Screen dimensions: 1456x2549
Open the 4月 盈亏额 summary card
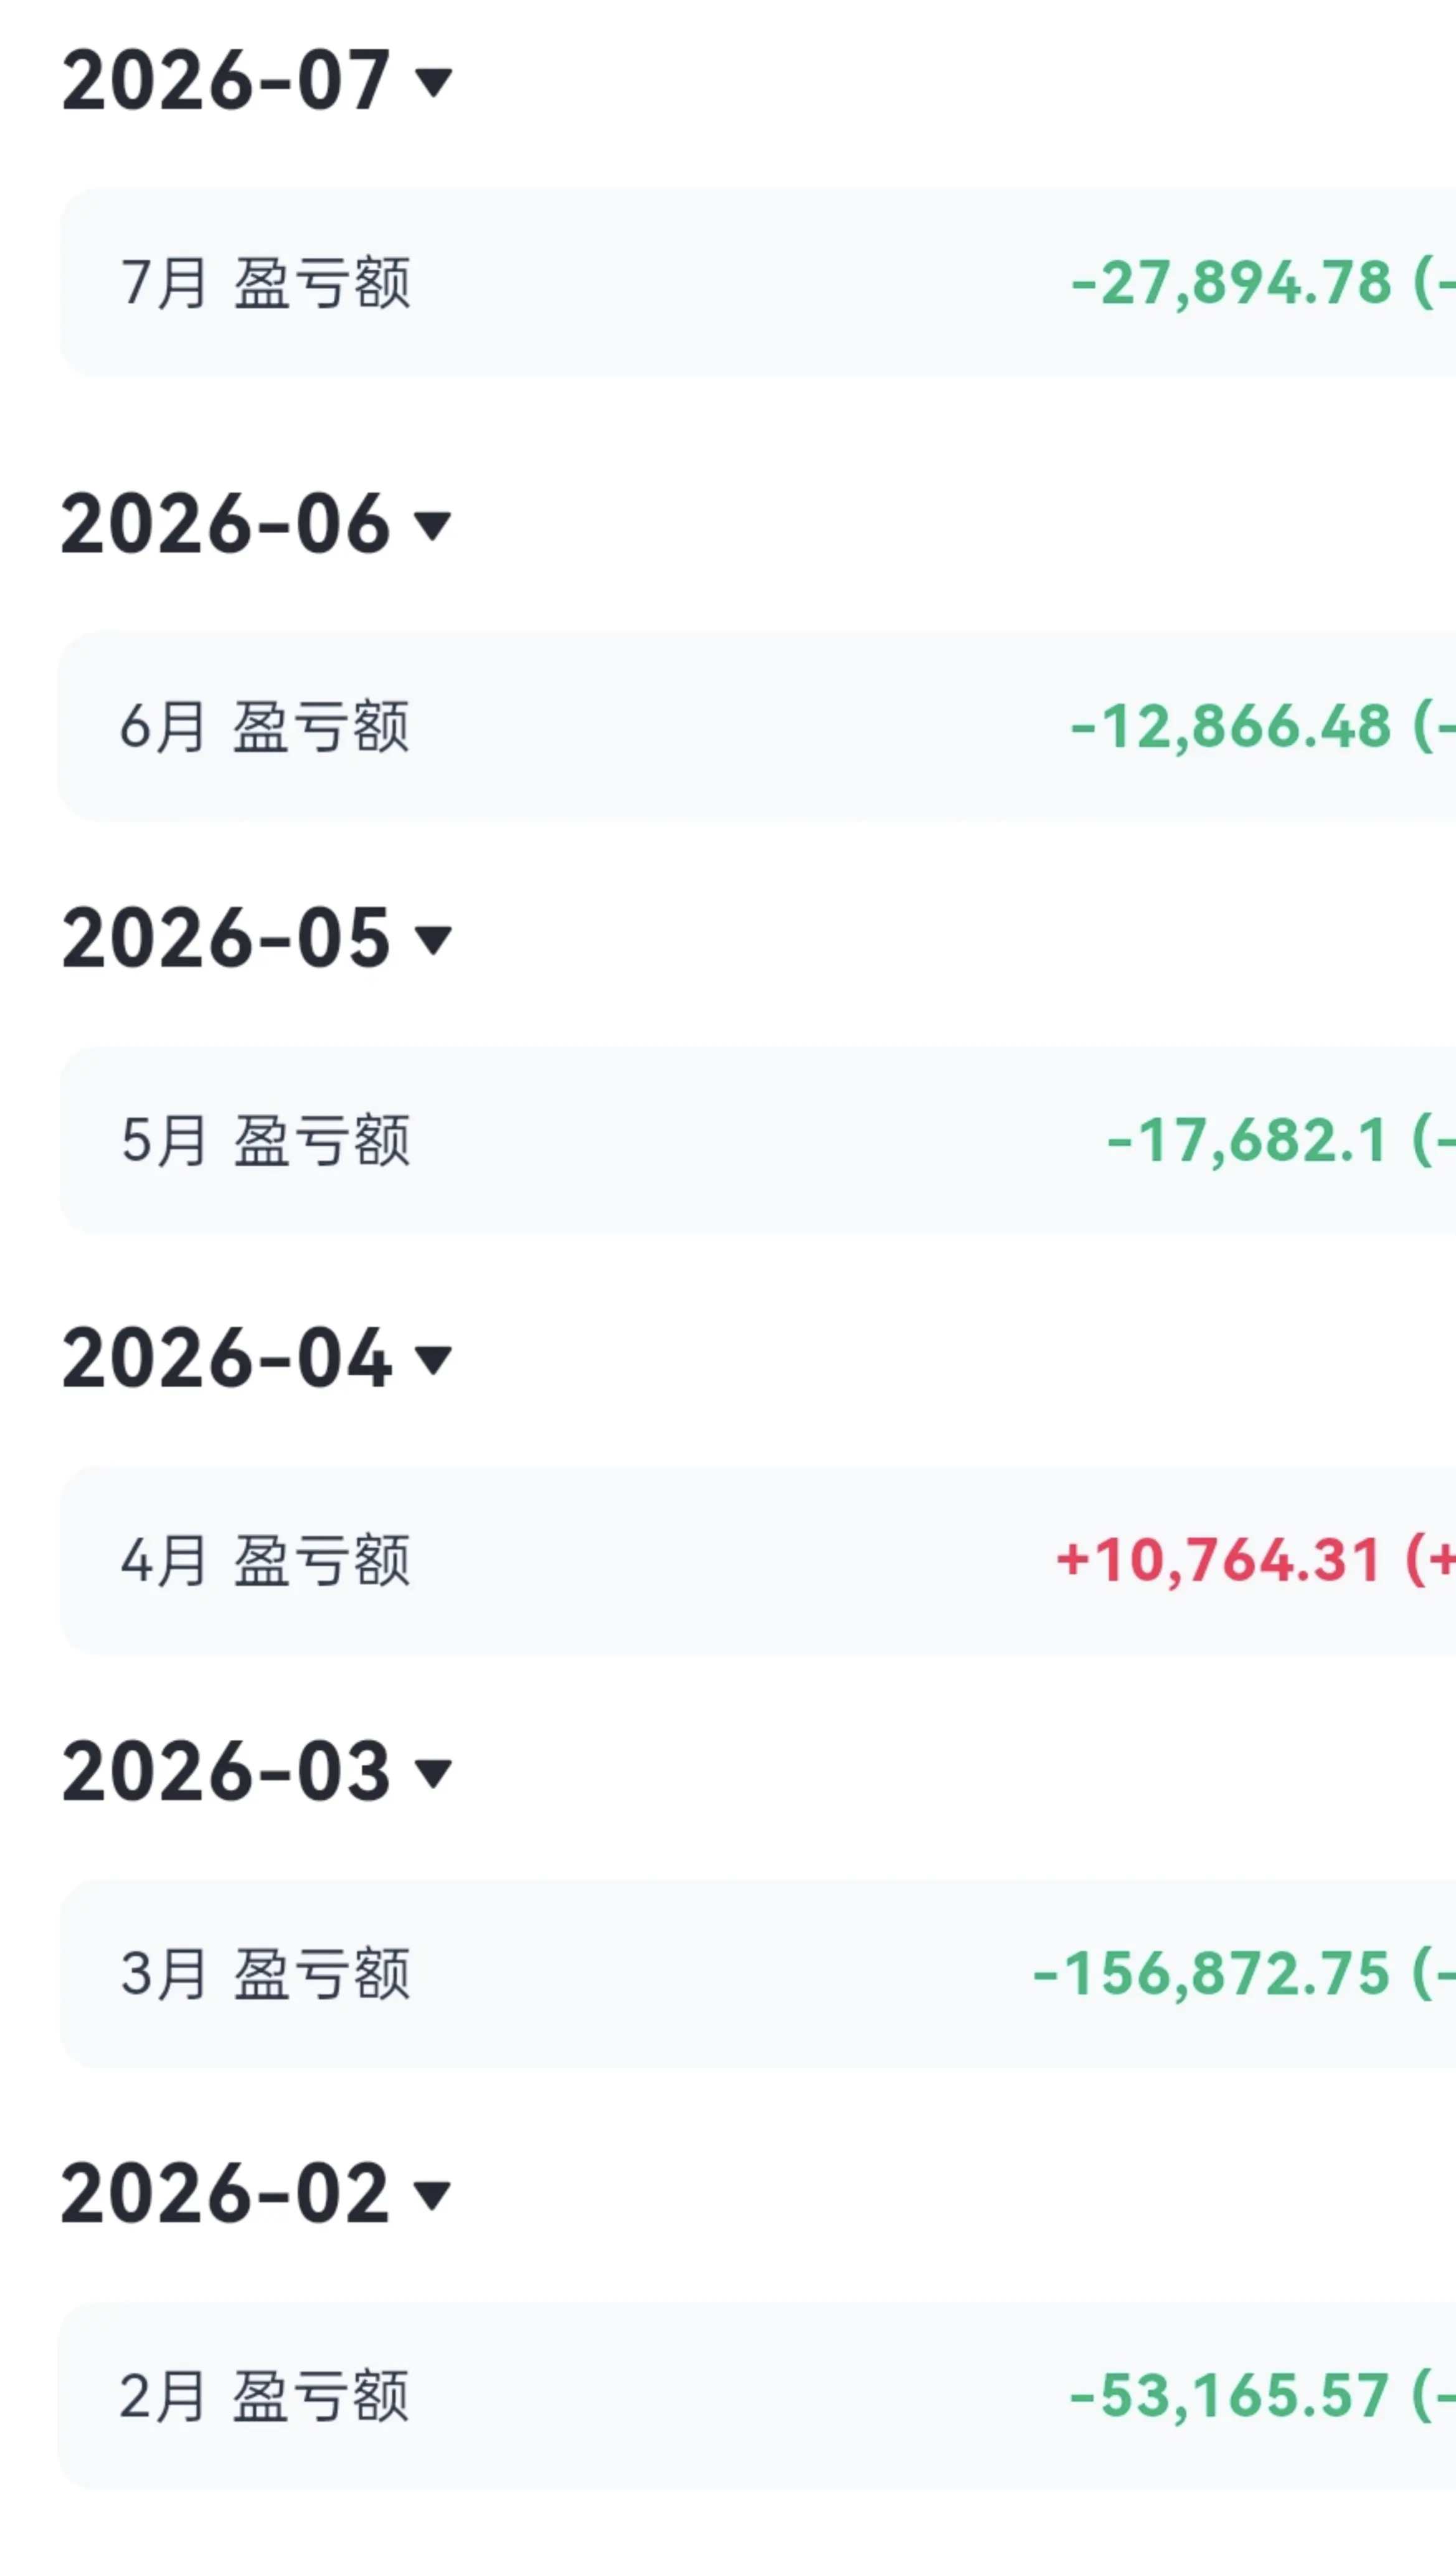coord(758,1560)
